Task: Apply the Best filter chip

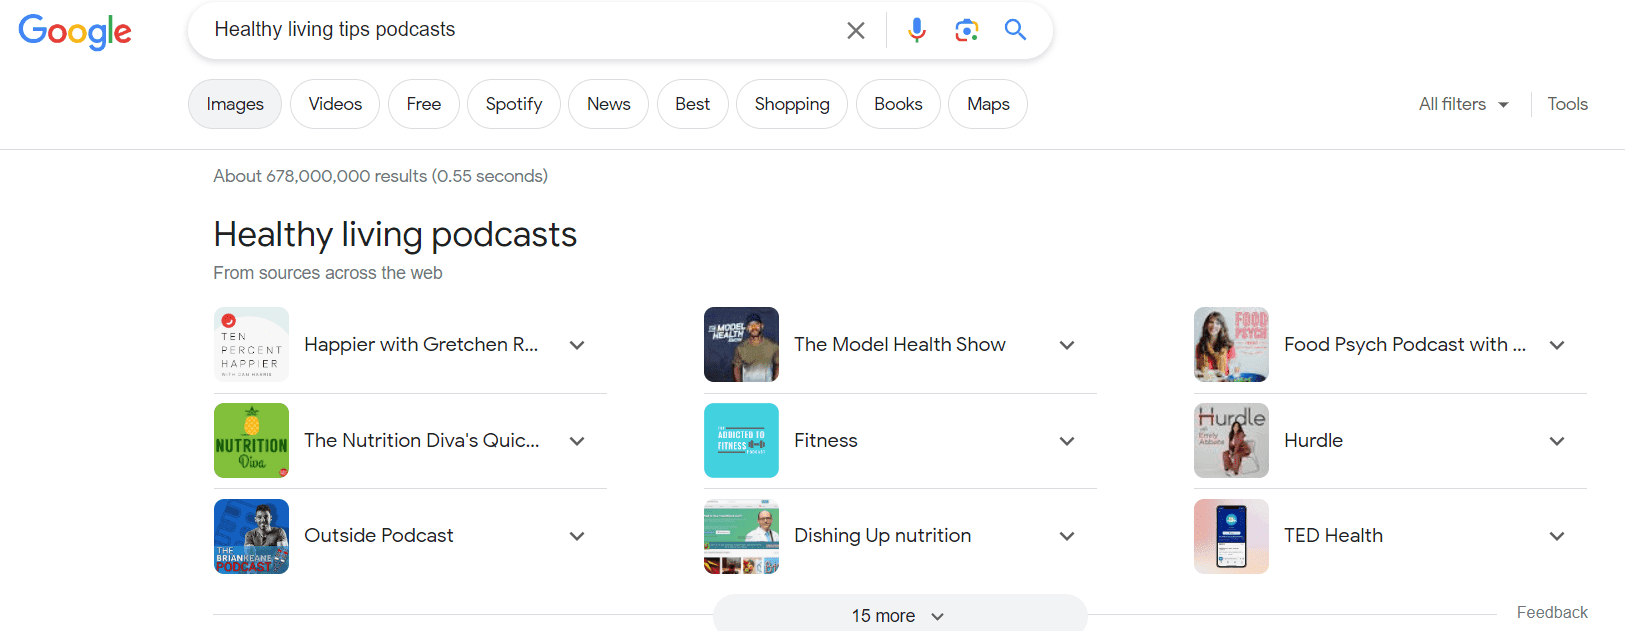Action: pos(692,104)
